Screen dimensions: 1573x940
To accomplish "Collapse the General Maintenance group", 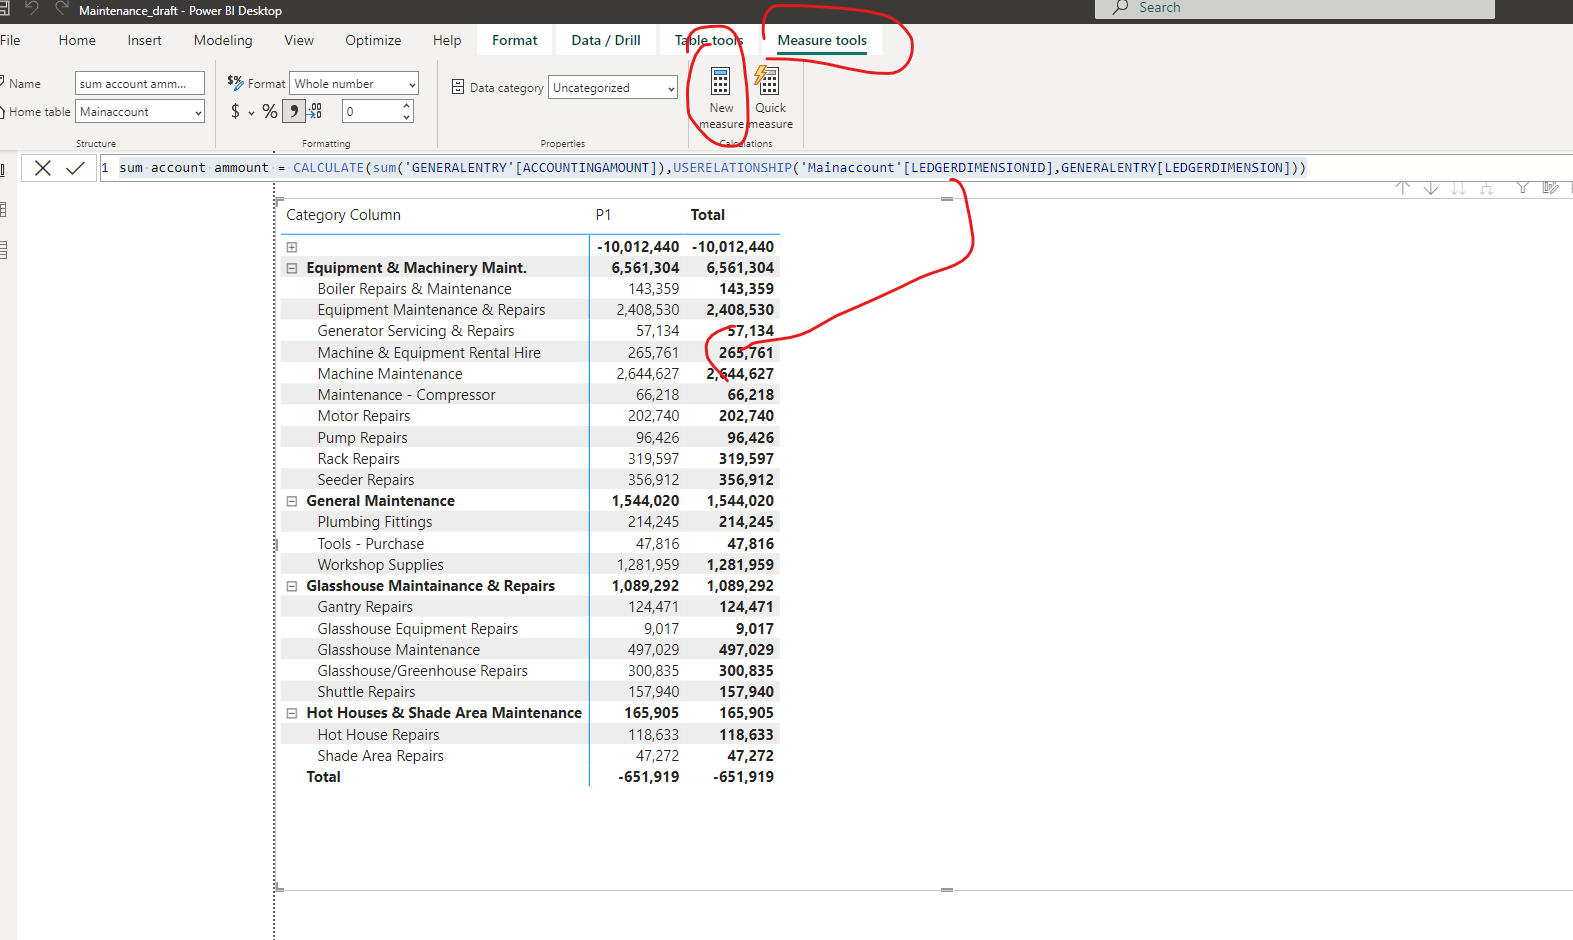I will pos(292,501).
